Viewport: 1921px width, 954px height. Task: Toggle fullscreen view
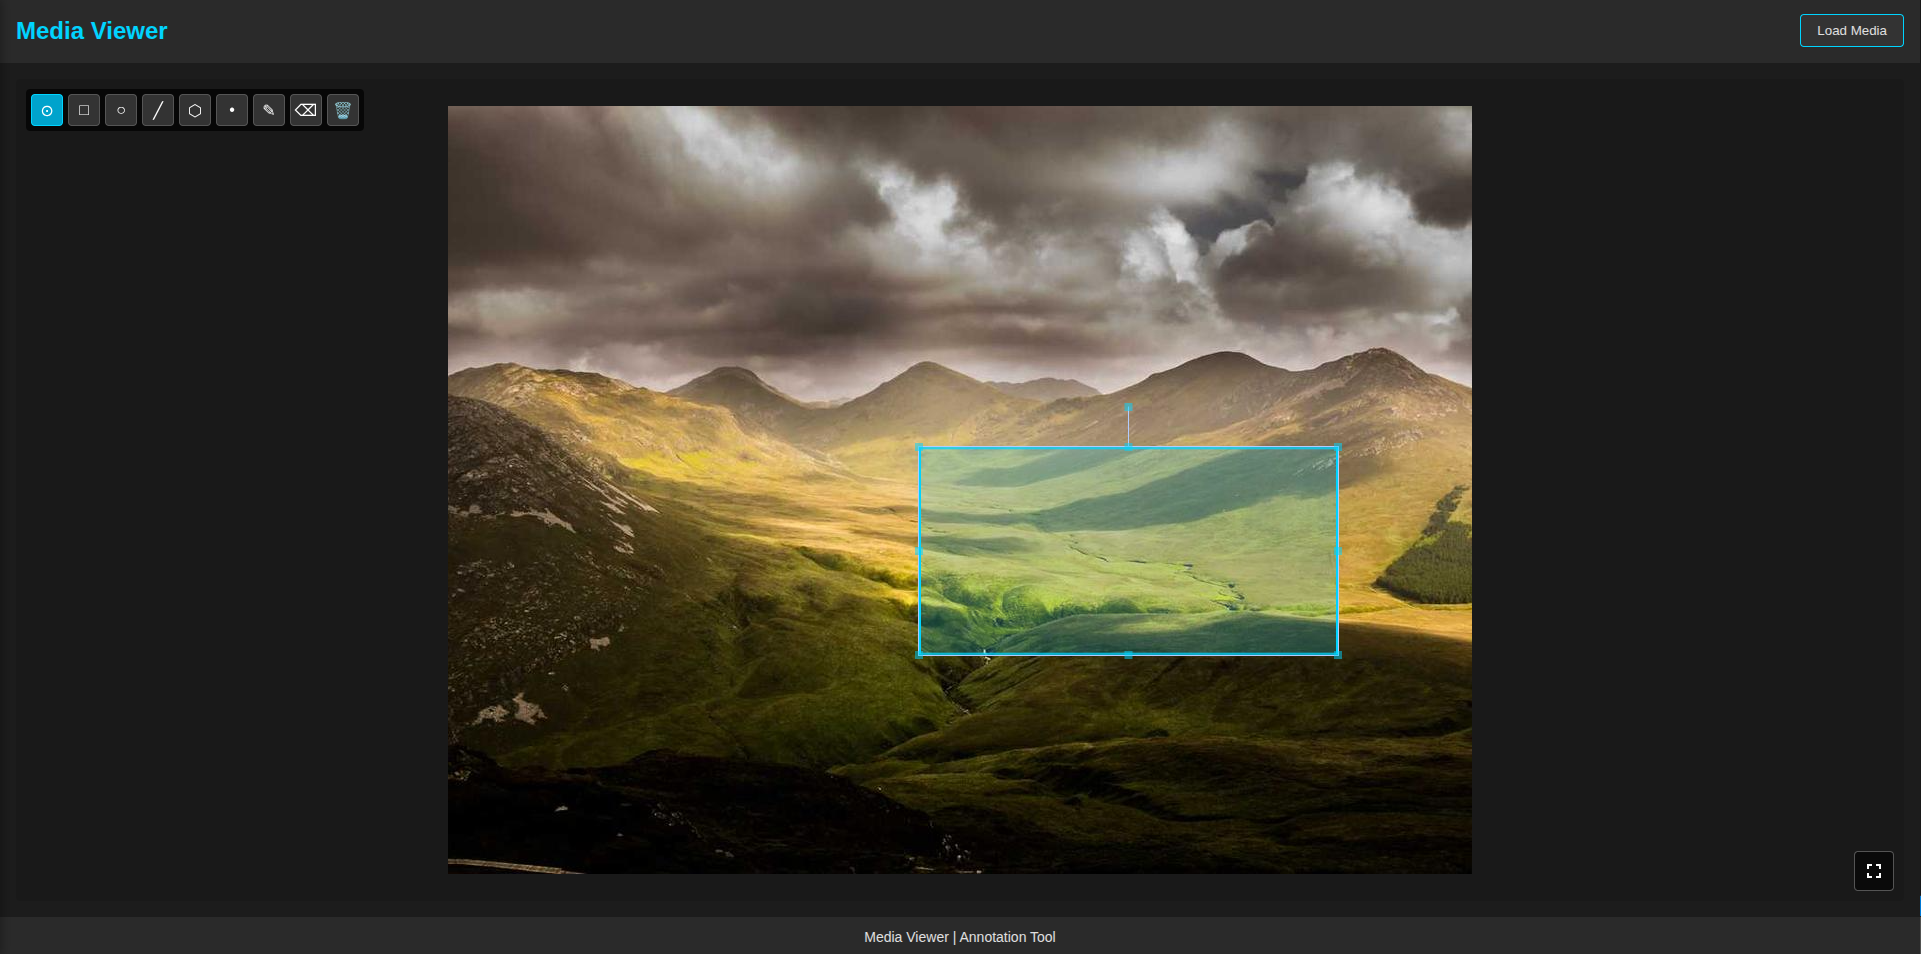click(x=1873, y=871)
